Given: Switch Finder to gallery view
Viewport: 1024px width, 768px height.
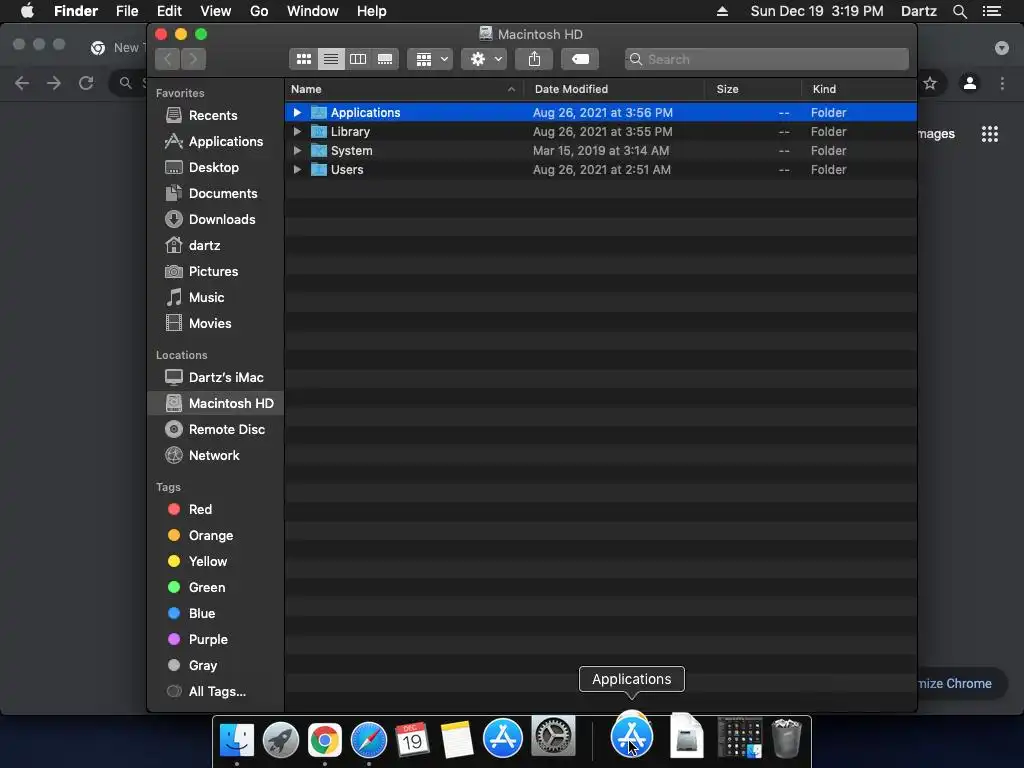Looking at the screenshot, I should (385, 59).
